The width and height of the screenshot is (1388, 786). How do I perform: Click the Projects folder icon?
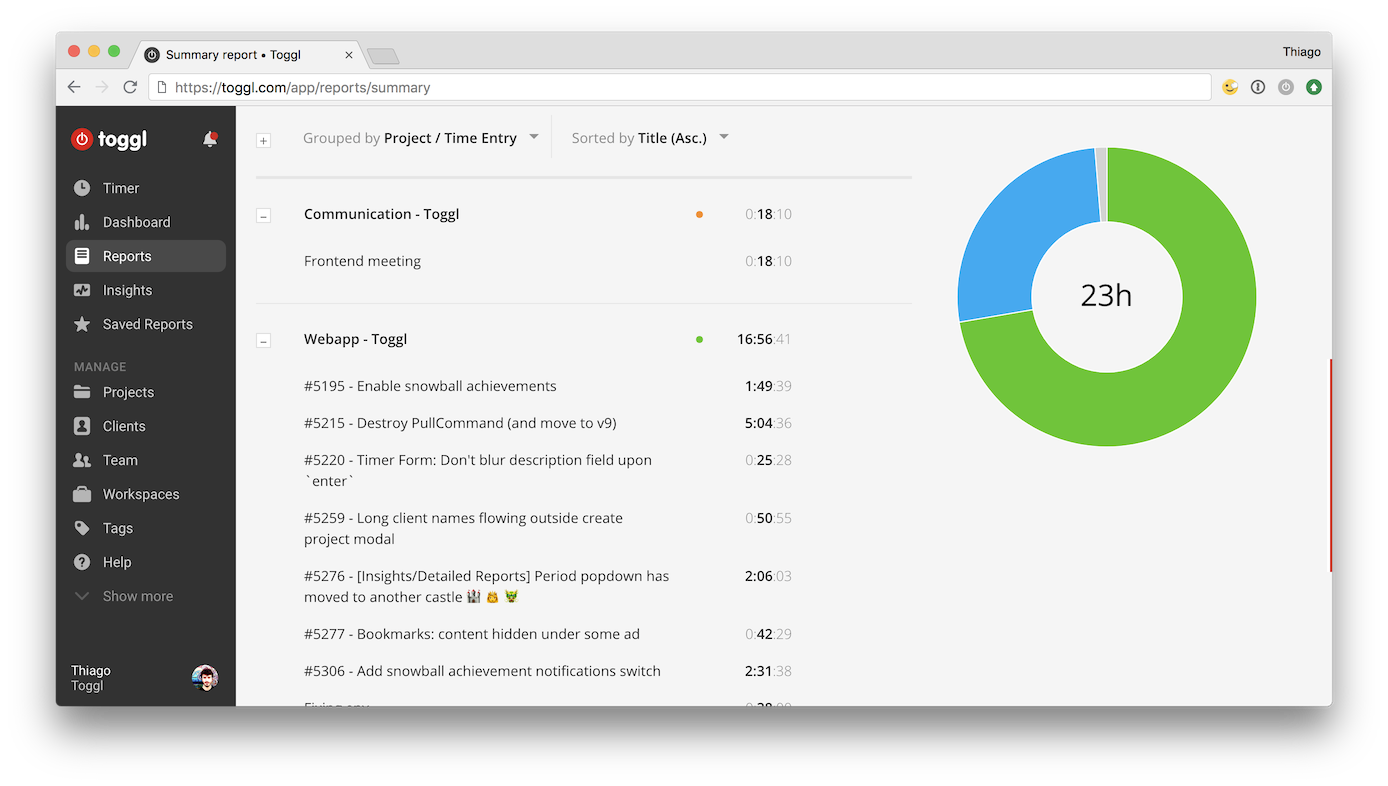click(82, 392)
